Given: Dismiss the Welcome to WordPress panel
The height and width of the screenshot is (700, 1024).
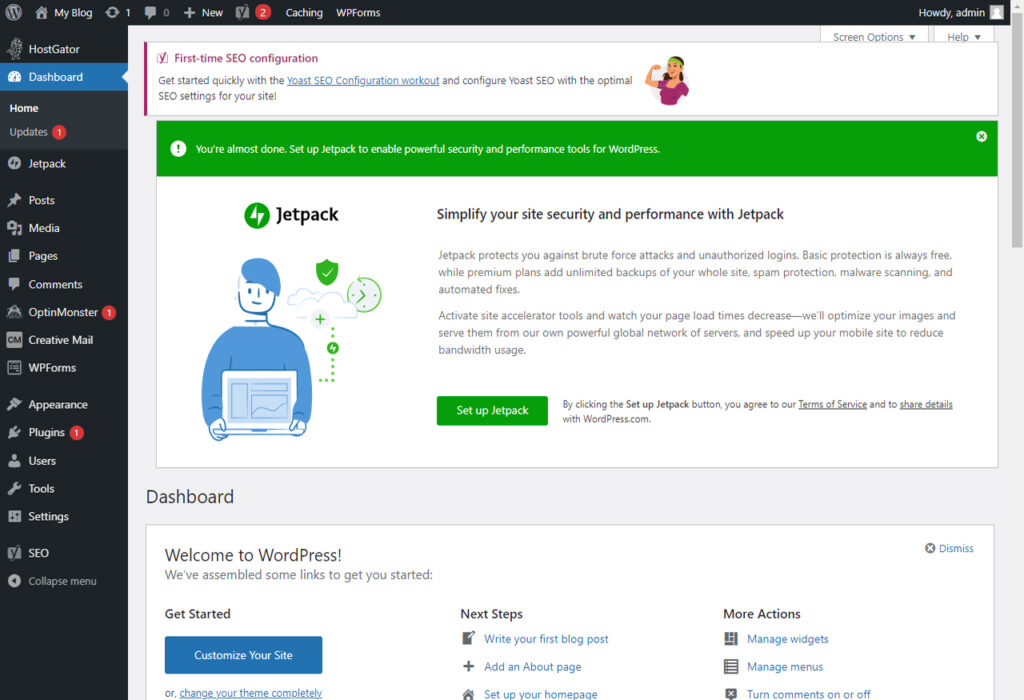Looking at the screenshot, I should (x=949, y=549).
